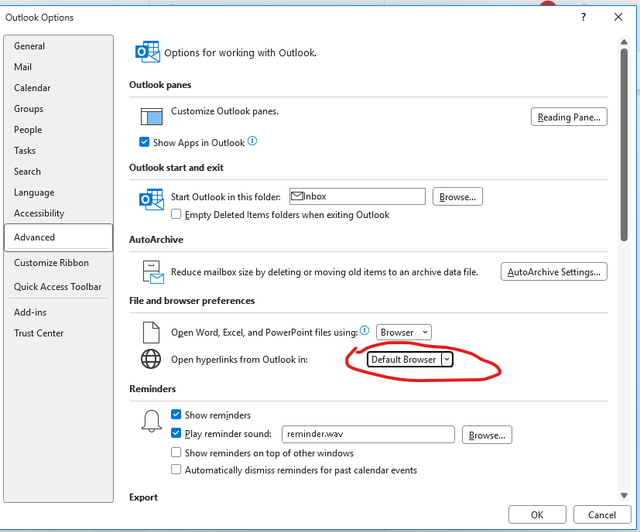Select the Mail category

[x=58, y=67]
